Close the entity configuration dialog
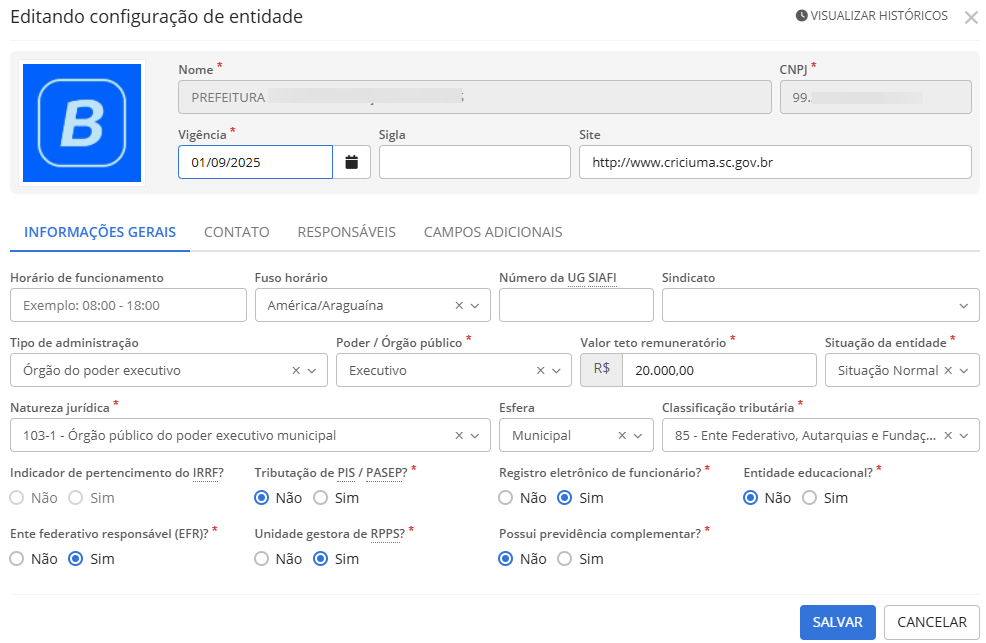The image size is (986, 643). click(971, 18)
